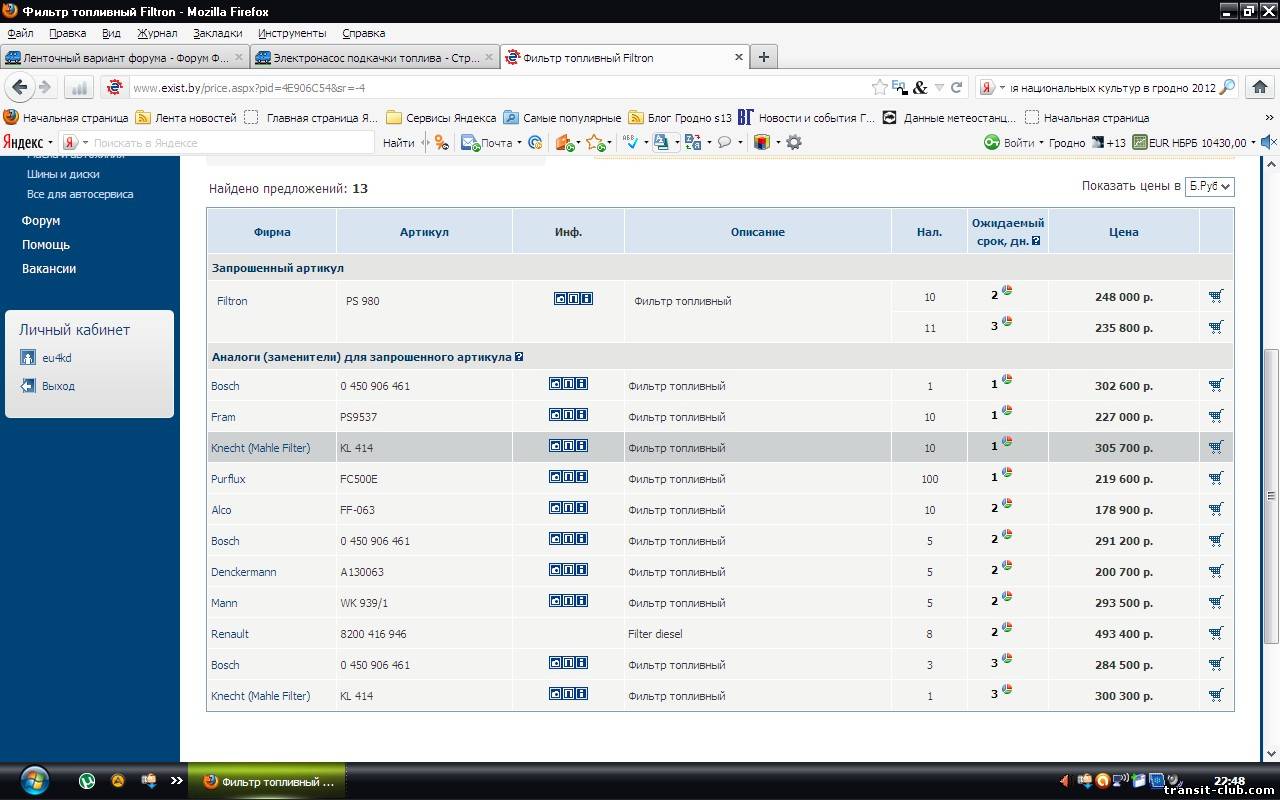1280x800 pixels.
Task: Click Yandex bar search input
Action: (x=232, y=143)
